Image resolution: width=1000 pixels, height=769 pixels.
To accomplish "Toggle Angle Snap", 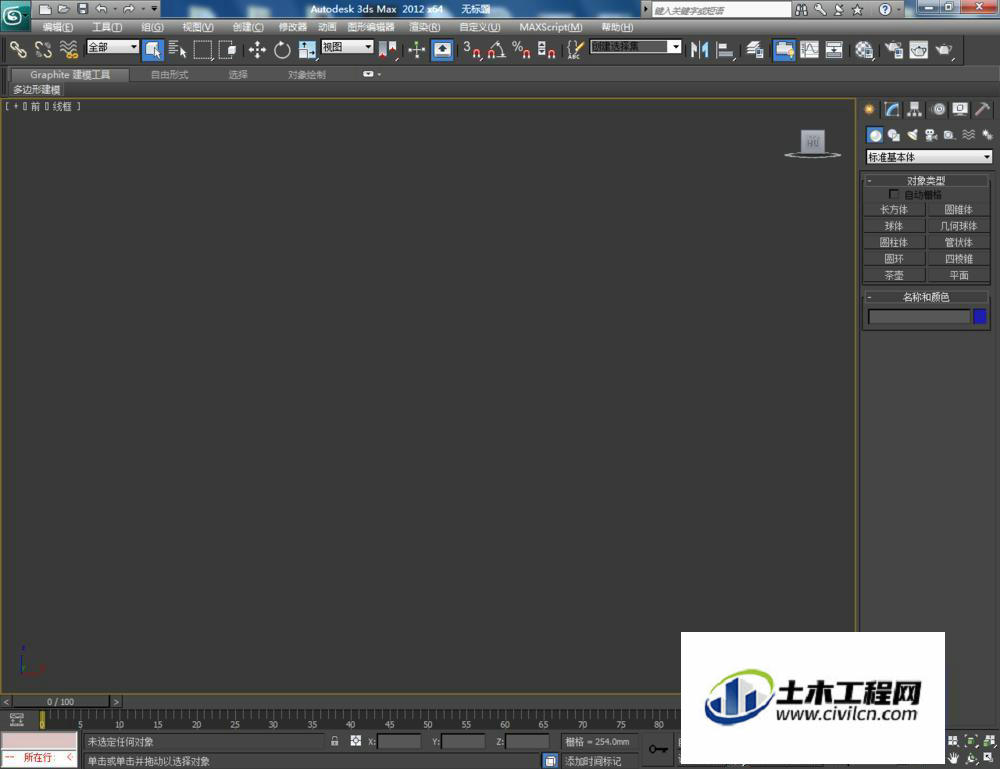I will tap(497, 49).
